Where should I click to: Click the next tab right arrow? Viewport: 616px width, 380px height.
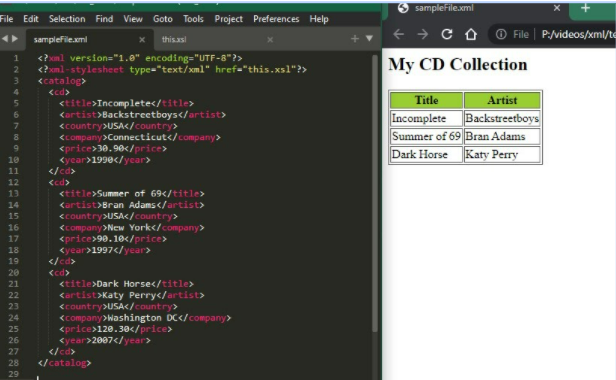pos(15,39)
